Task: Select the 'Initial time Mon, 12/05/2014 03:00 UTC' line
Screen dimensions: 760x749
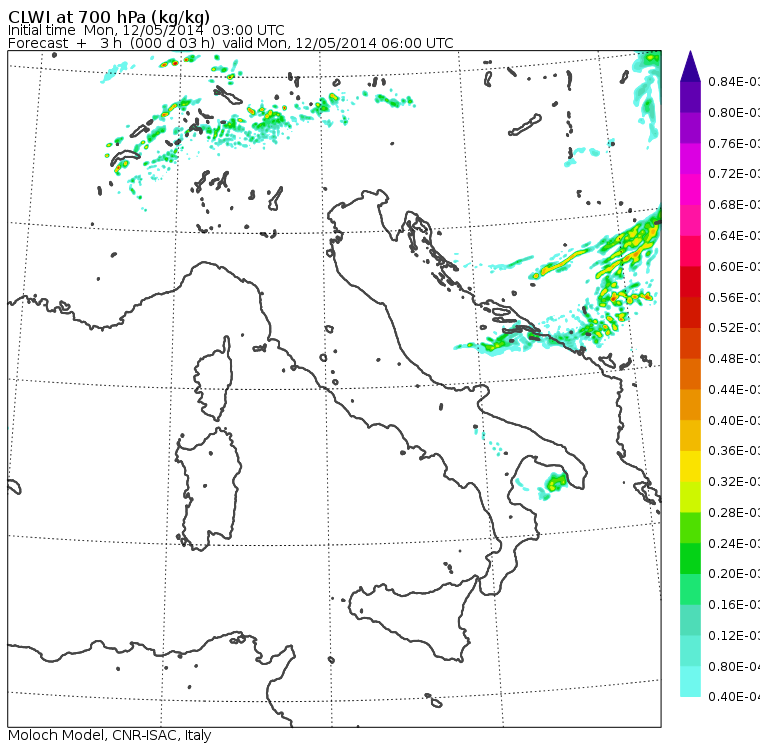Action: pyautogui.click(x=146, y=30)
